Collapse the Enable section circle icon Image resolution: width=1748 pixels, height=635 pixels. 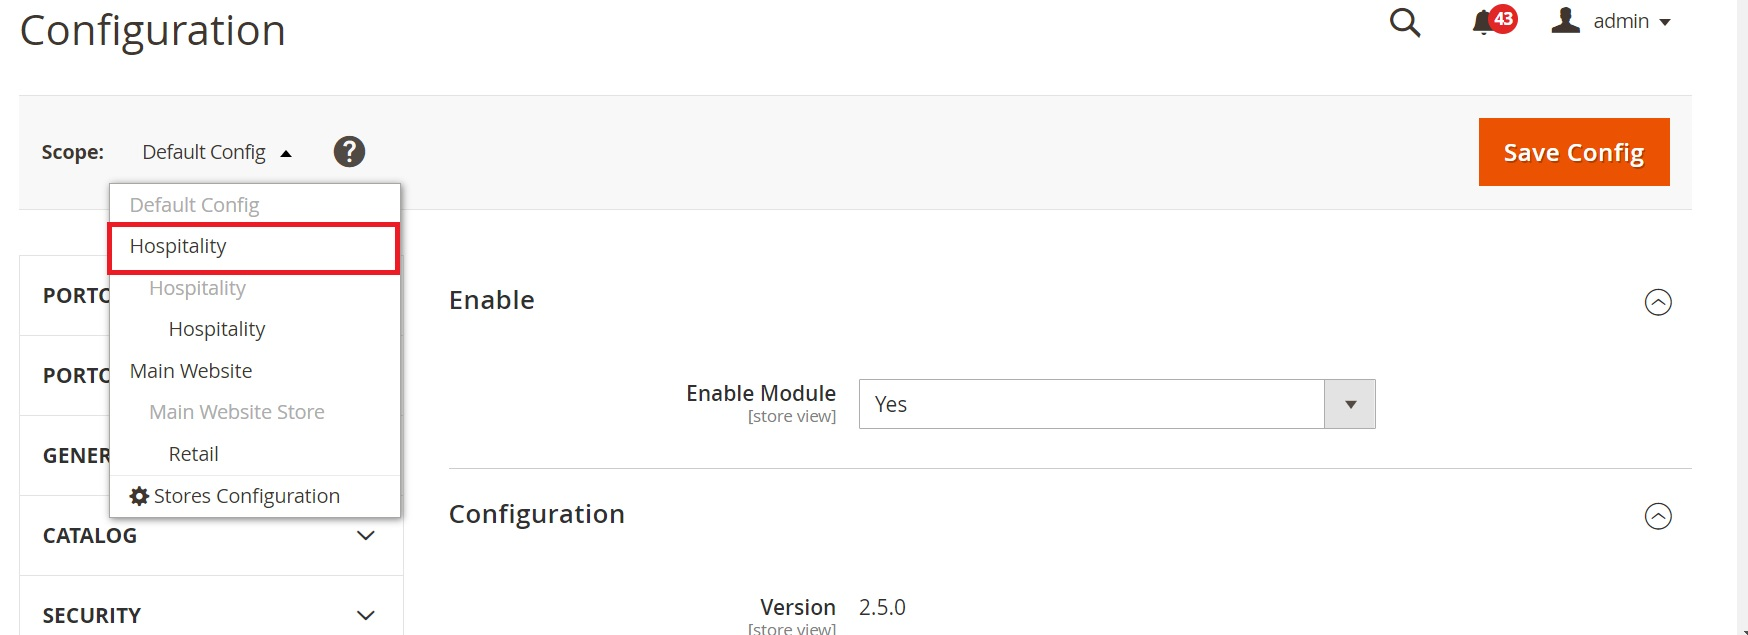pyautogui.click(x=1657, y=302)
